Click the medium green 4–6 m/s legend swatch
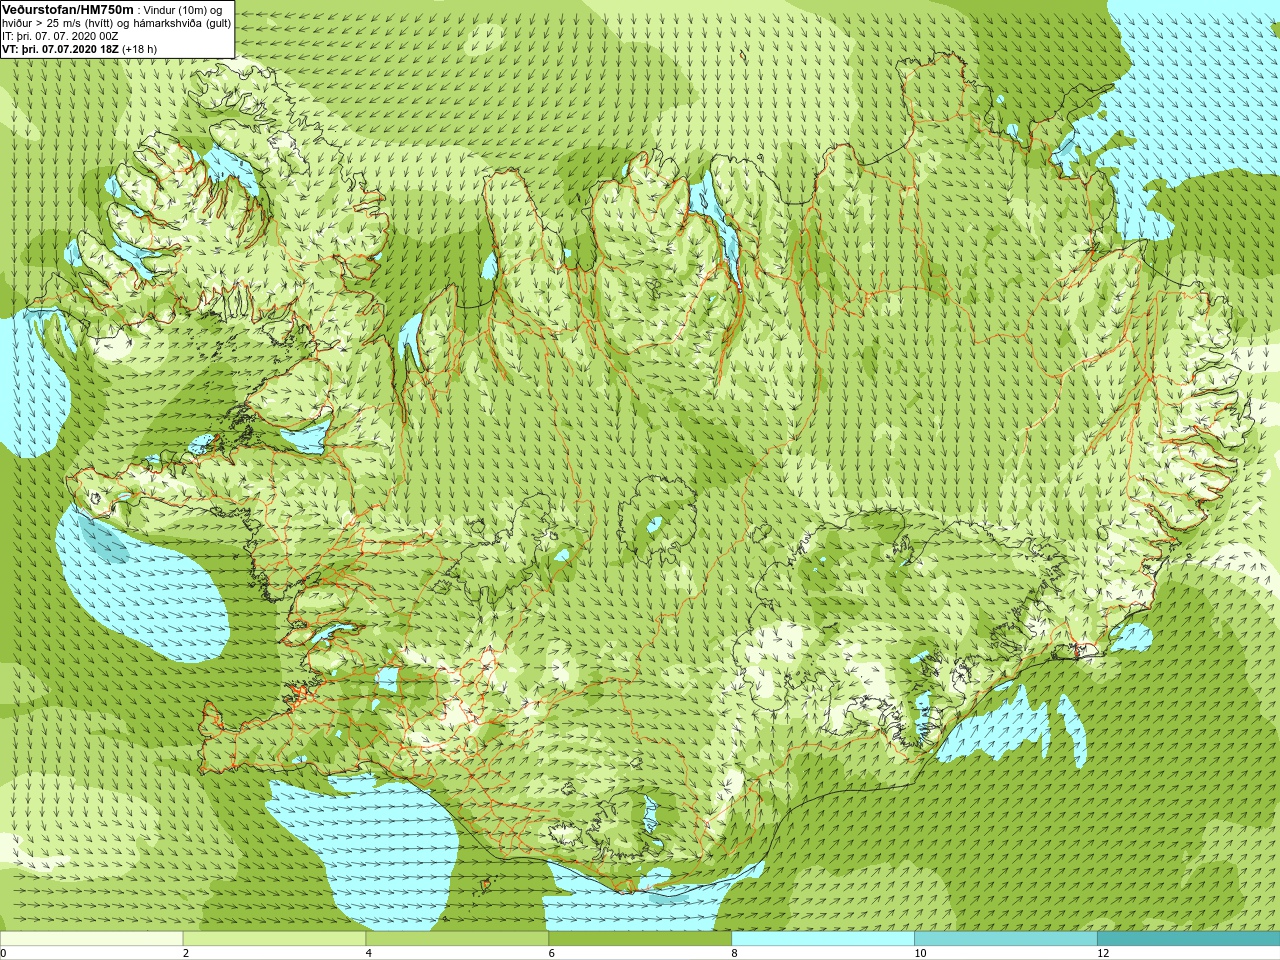The image size is (1280, 960). coord(457,939)
